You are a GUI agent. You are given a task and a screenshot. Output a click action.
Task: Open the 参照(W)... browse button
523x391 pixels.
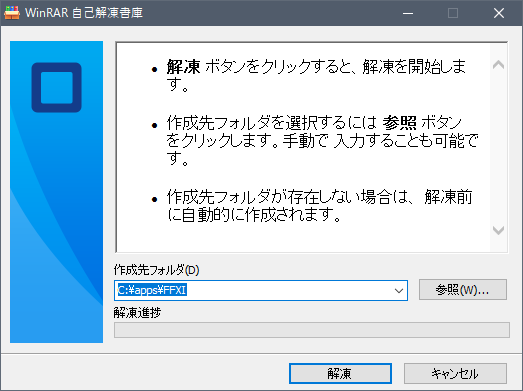point(463,290)
